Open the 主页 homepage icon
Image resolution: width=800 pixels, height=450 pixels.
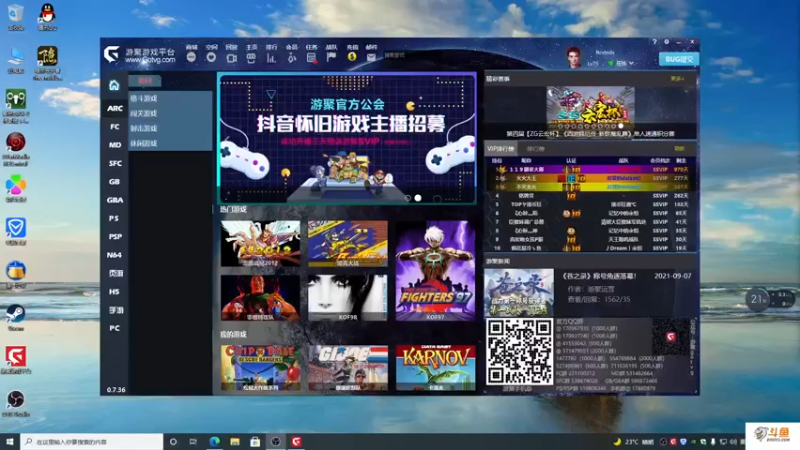251,58
